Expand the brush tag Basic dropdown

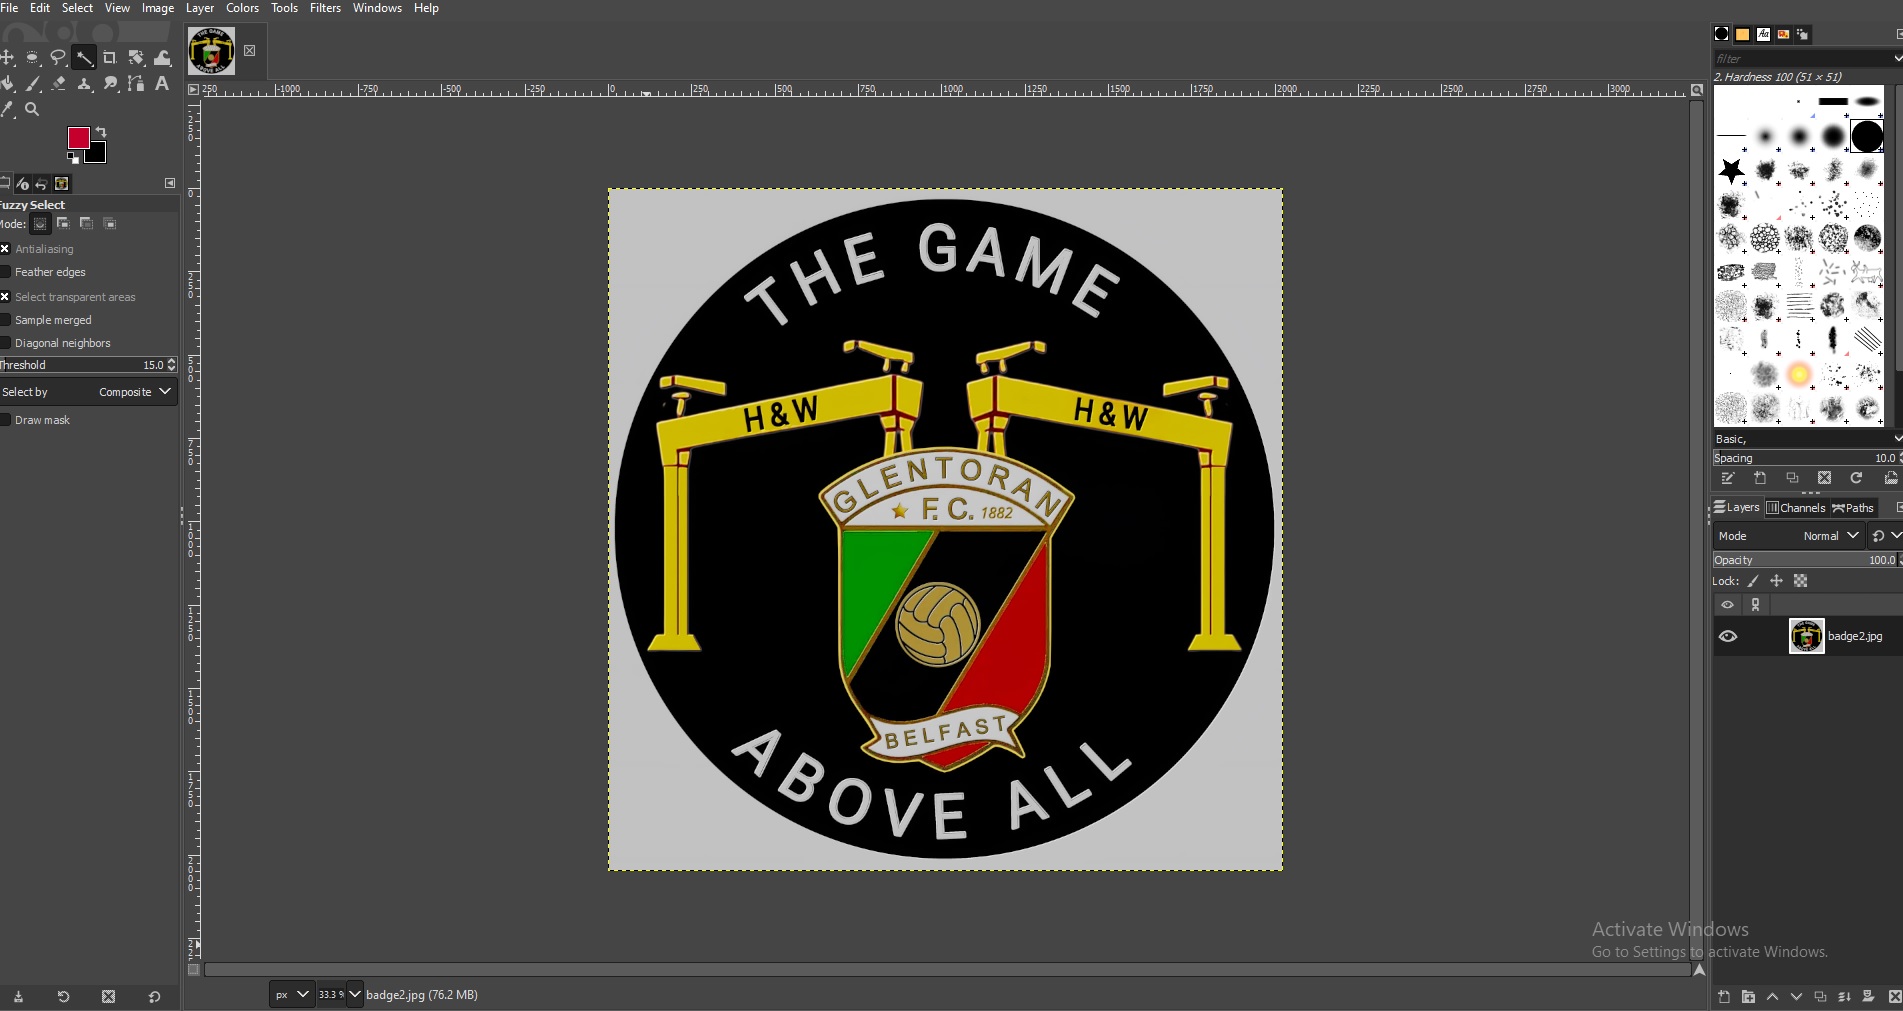point(1897,439)
